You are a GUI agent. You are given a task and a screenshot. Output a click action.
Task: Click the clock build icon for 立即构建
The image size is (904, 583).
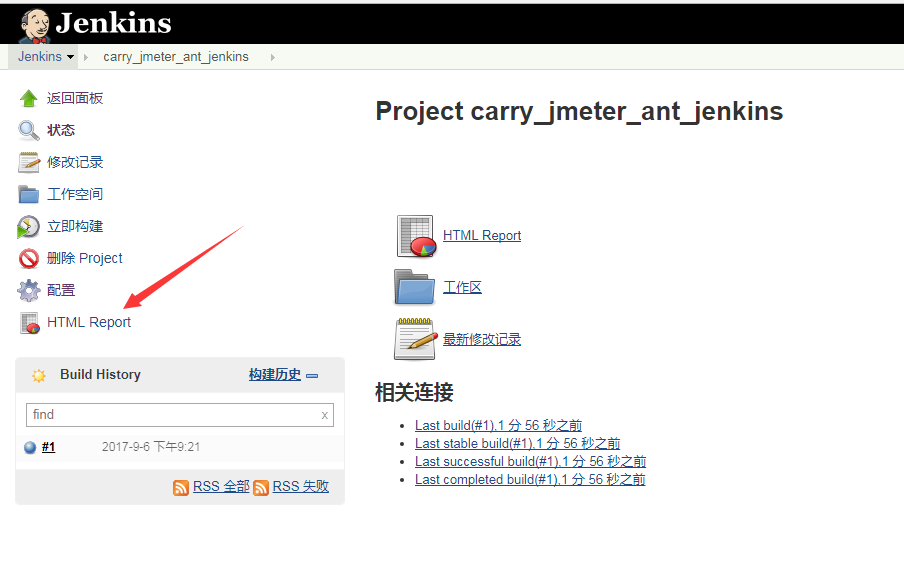coord(28,227)
